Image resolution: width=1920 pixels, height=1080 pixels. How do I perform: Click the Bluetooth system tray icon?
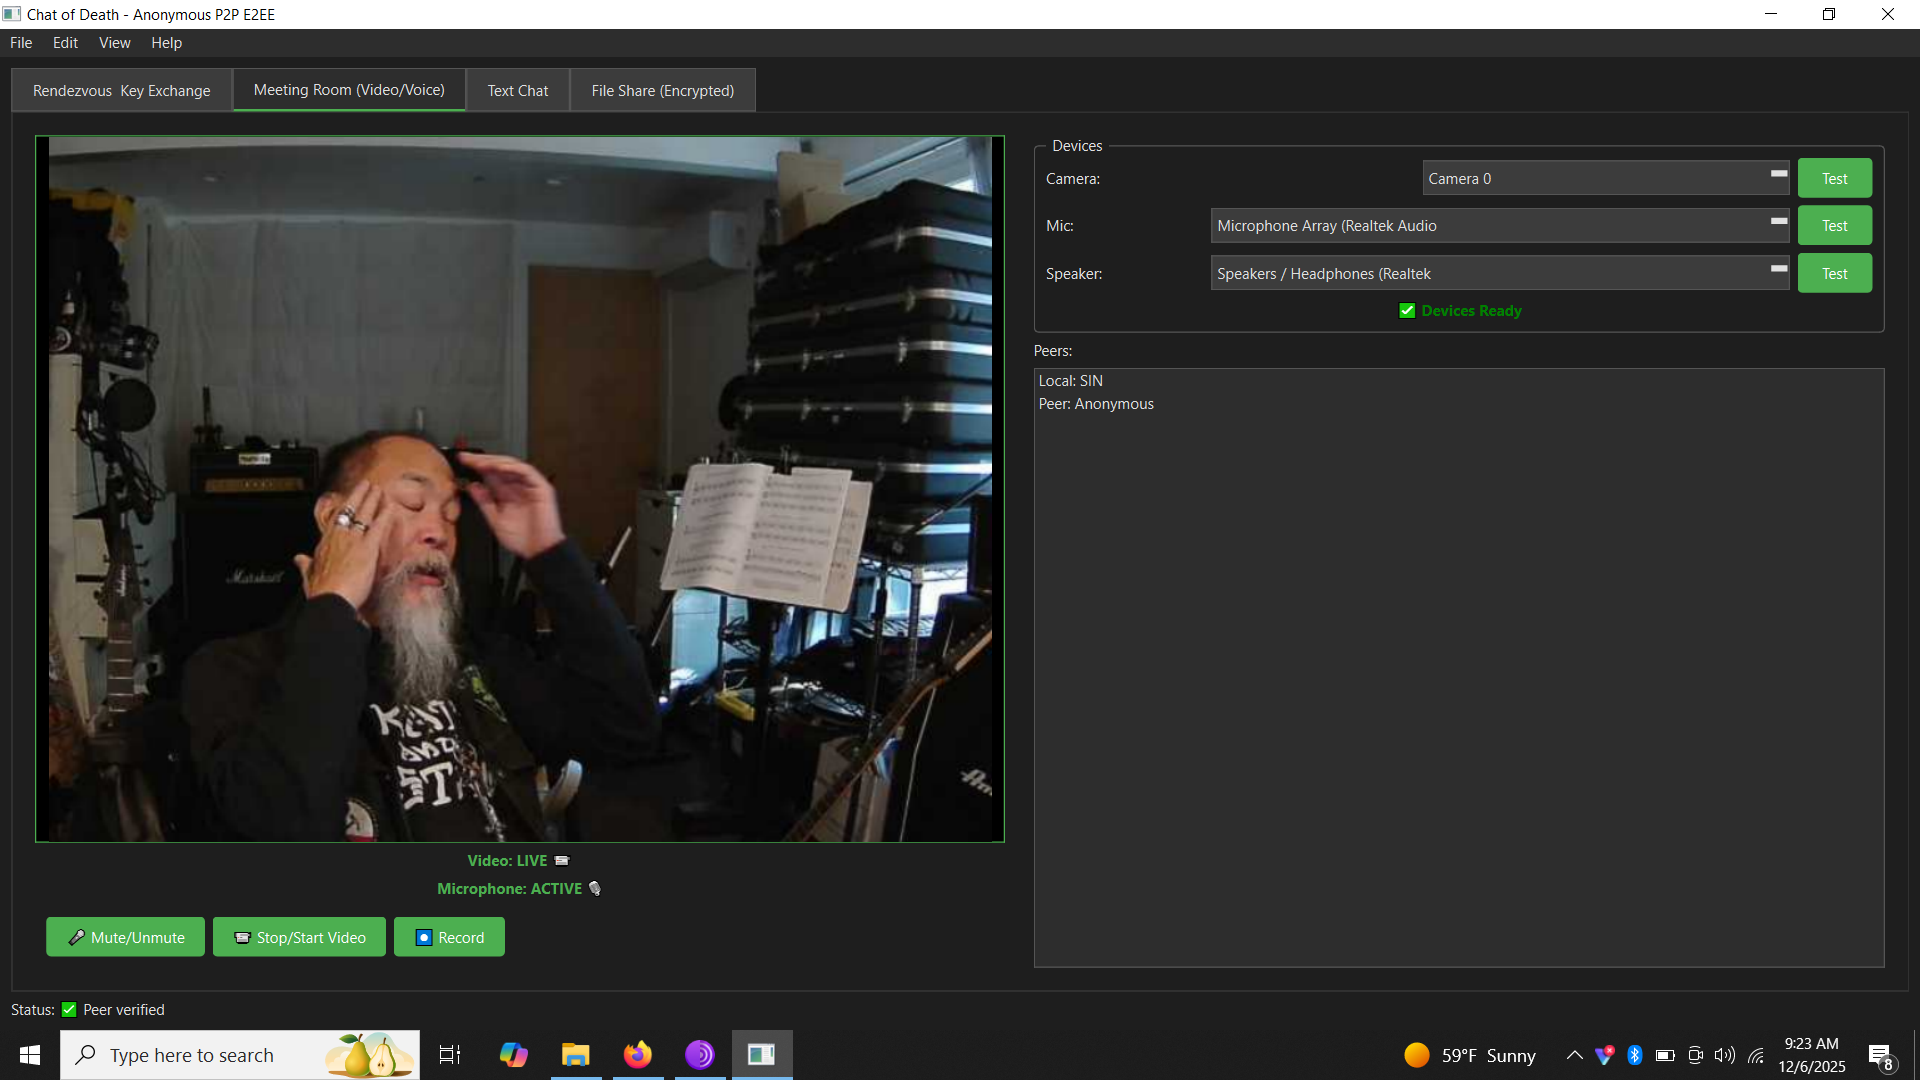pos(1635,1055)
